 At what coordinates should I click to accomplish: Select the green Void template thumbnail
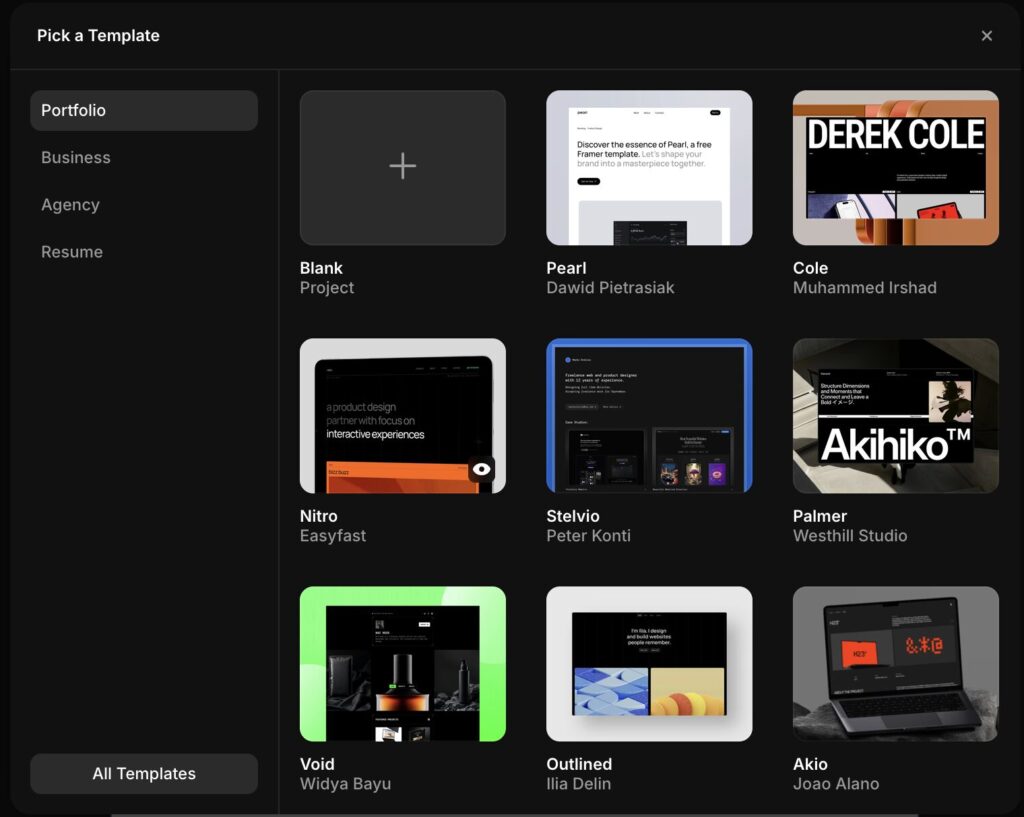click(x=402, y=663)
